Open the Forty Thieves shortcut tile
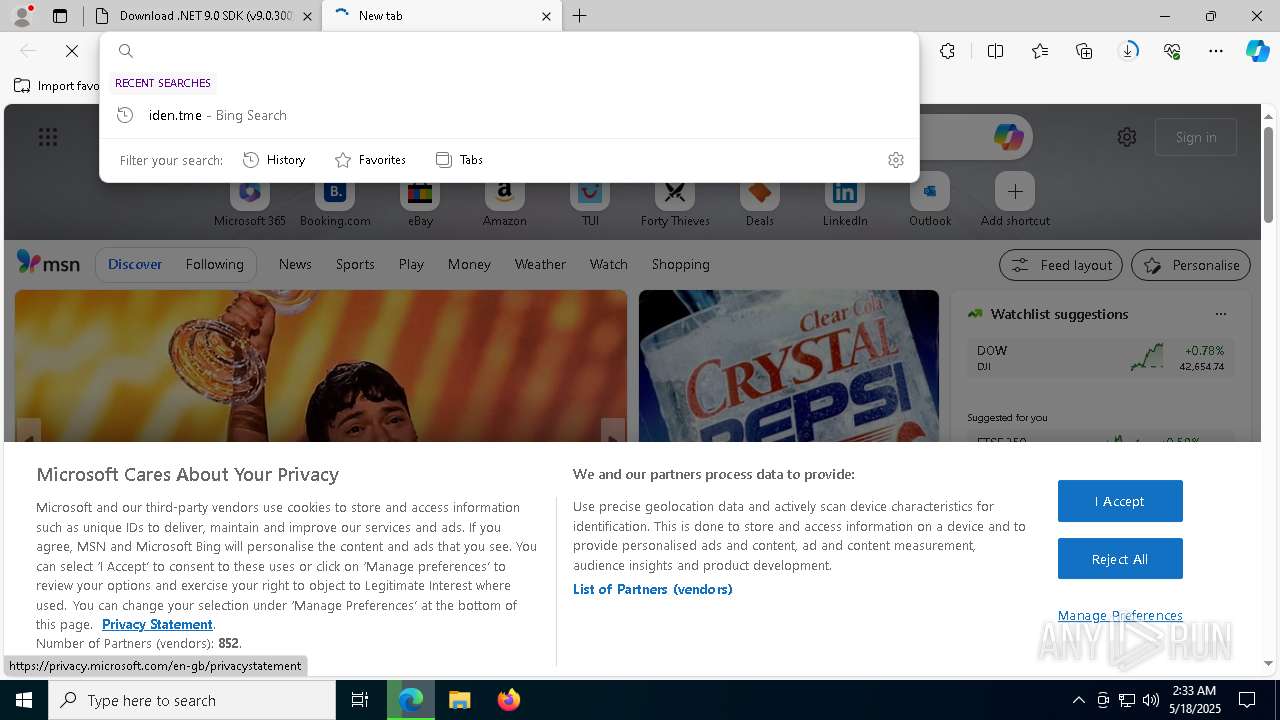The width and height of the screenshot is (1280, 720). tap(675, 200)
